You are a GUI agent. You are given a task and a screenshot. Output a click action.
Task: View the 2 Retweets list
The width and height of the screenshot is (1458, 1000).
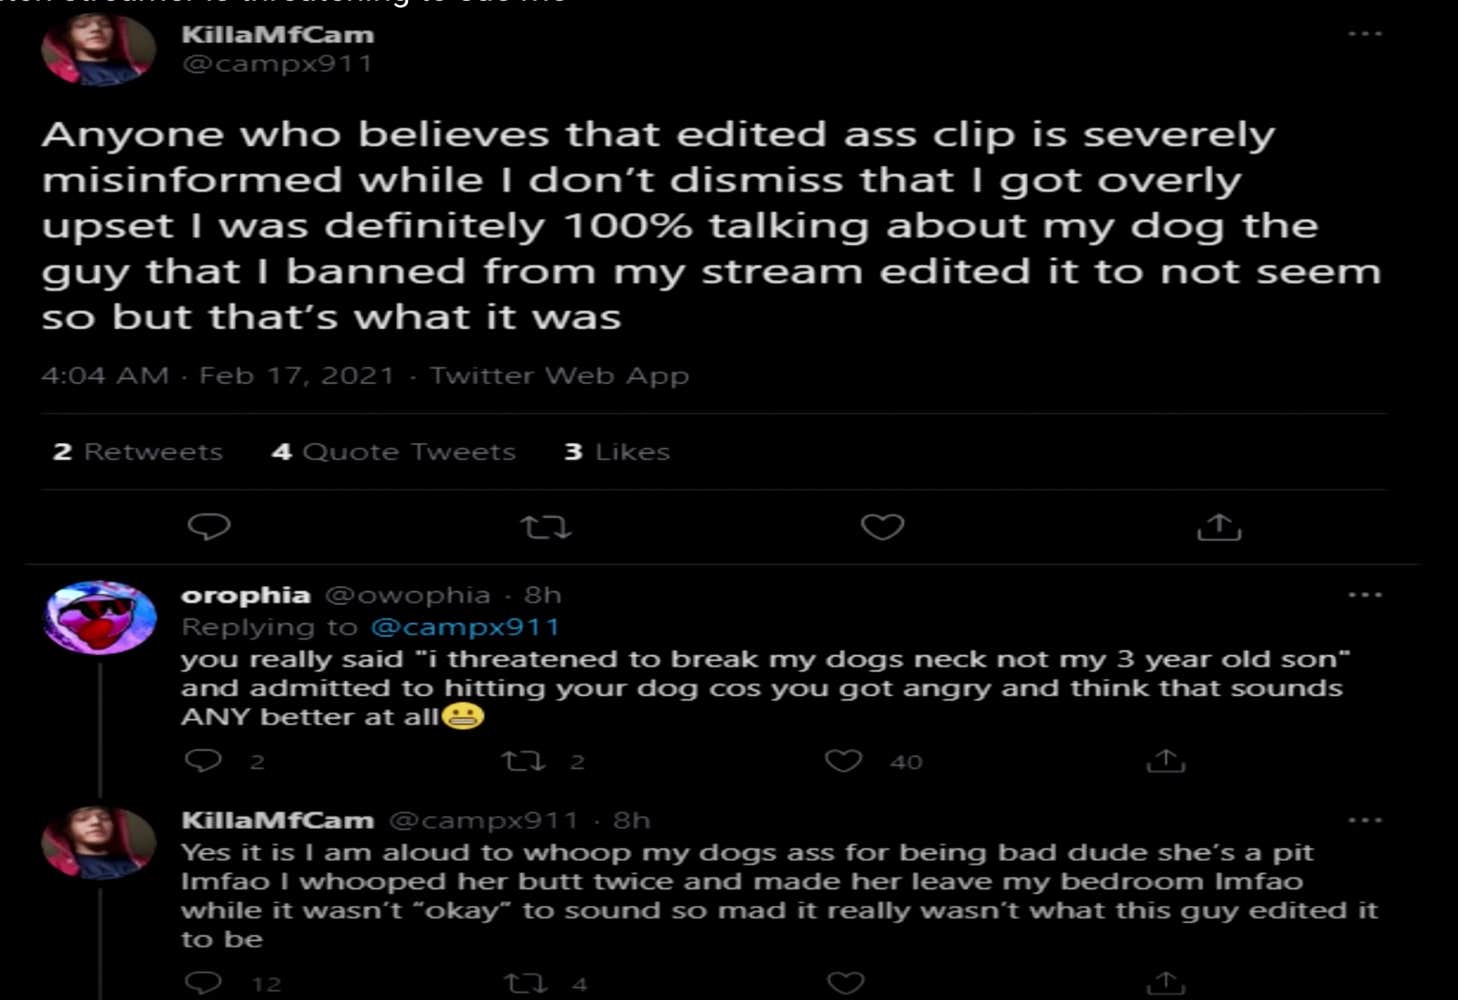138,452
